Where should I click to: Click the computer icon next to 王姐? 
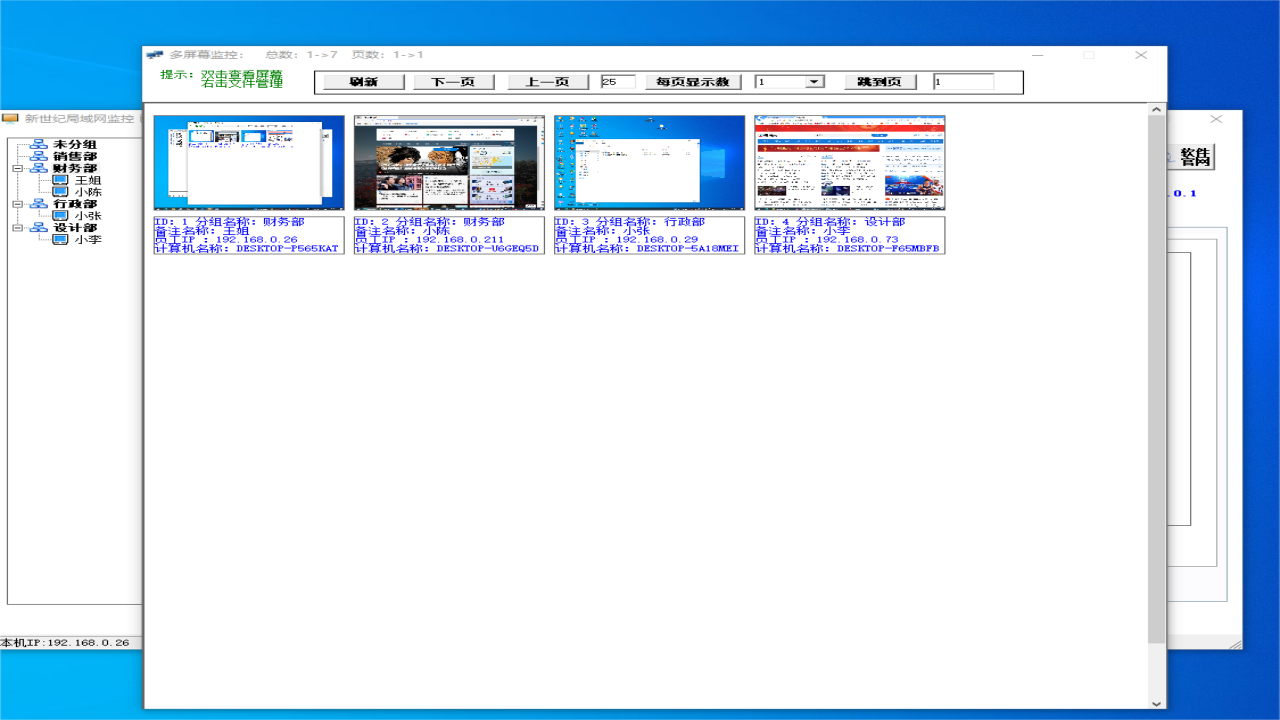tap(60, 180)
